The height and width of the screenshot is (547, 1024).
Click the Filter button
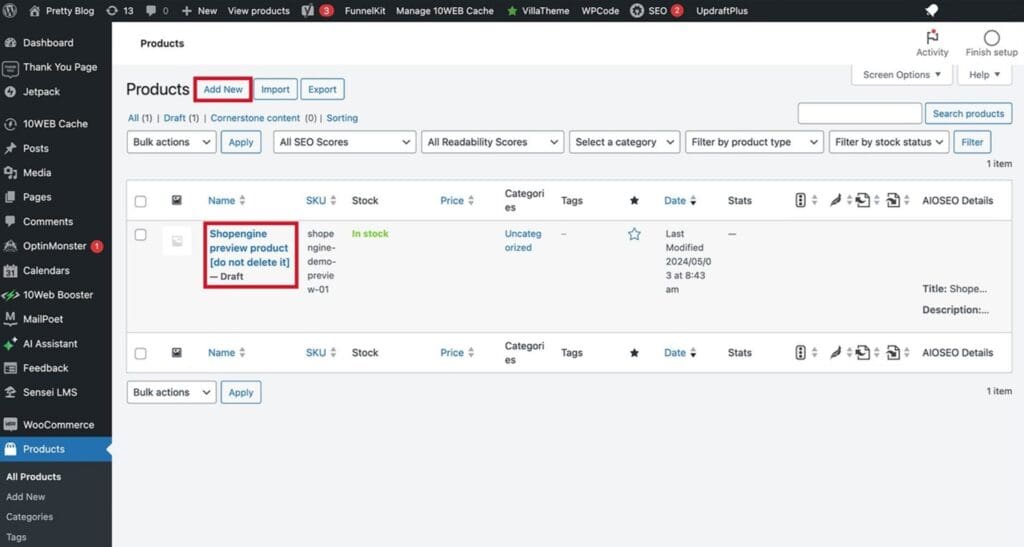click(972, 142)
